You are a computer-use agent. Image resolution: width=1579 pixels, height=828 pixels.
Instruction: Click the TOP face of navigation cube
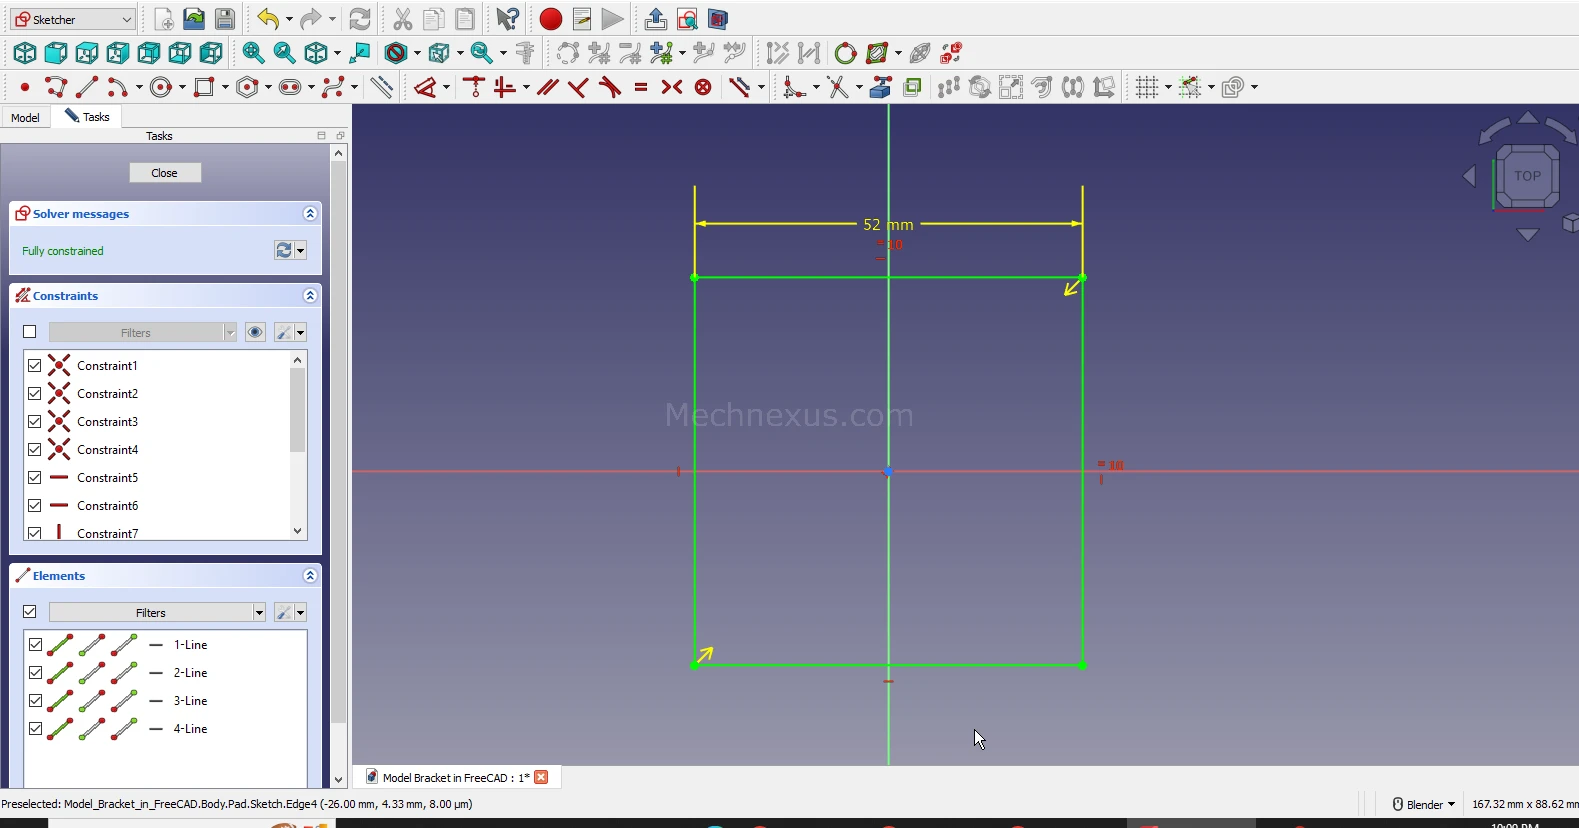[1526, 176]
